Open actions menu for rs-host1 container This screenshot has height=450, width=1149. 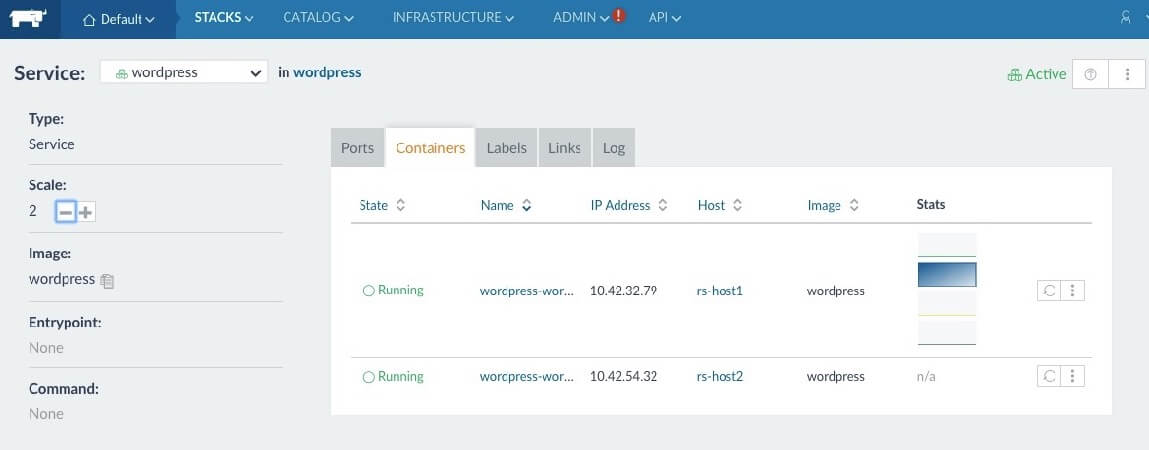1072,290
